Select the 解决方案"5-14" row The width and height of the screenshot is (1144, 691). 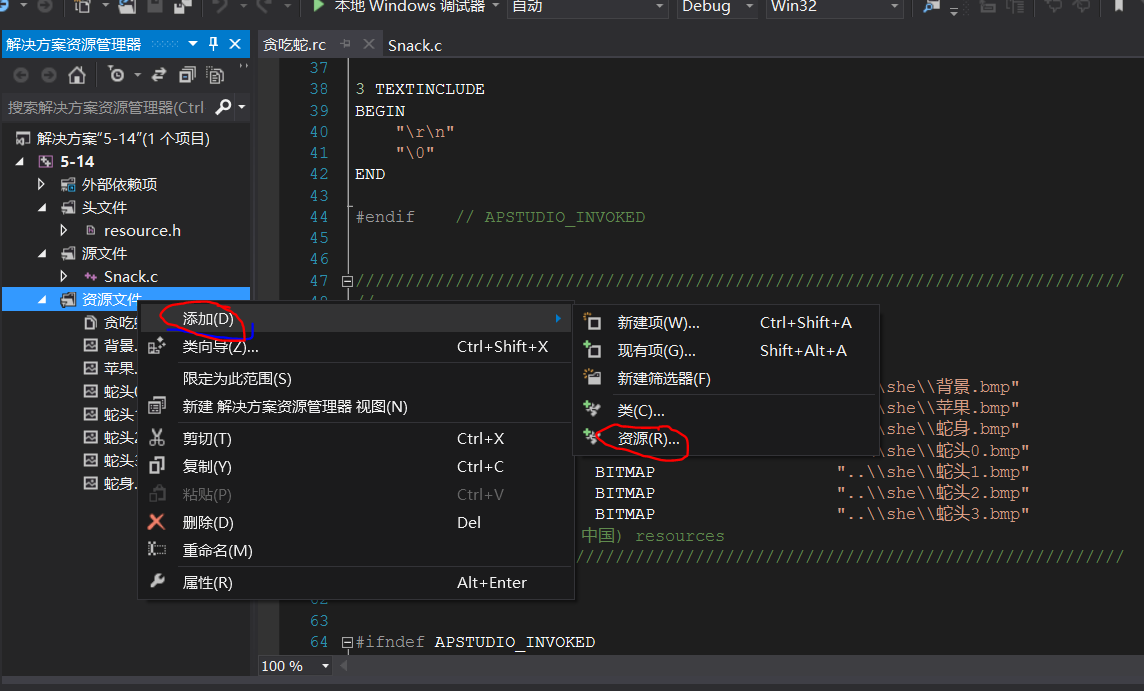pyautogui.click(x=123, y=139)
